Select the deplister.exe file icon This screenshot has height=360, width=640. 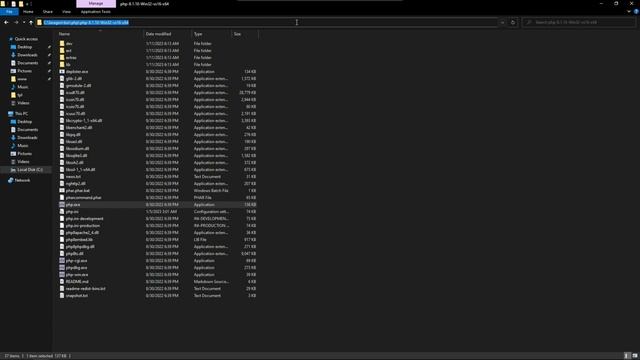[62, 71]
